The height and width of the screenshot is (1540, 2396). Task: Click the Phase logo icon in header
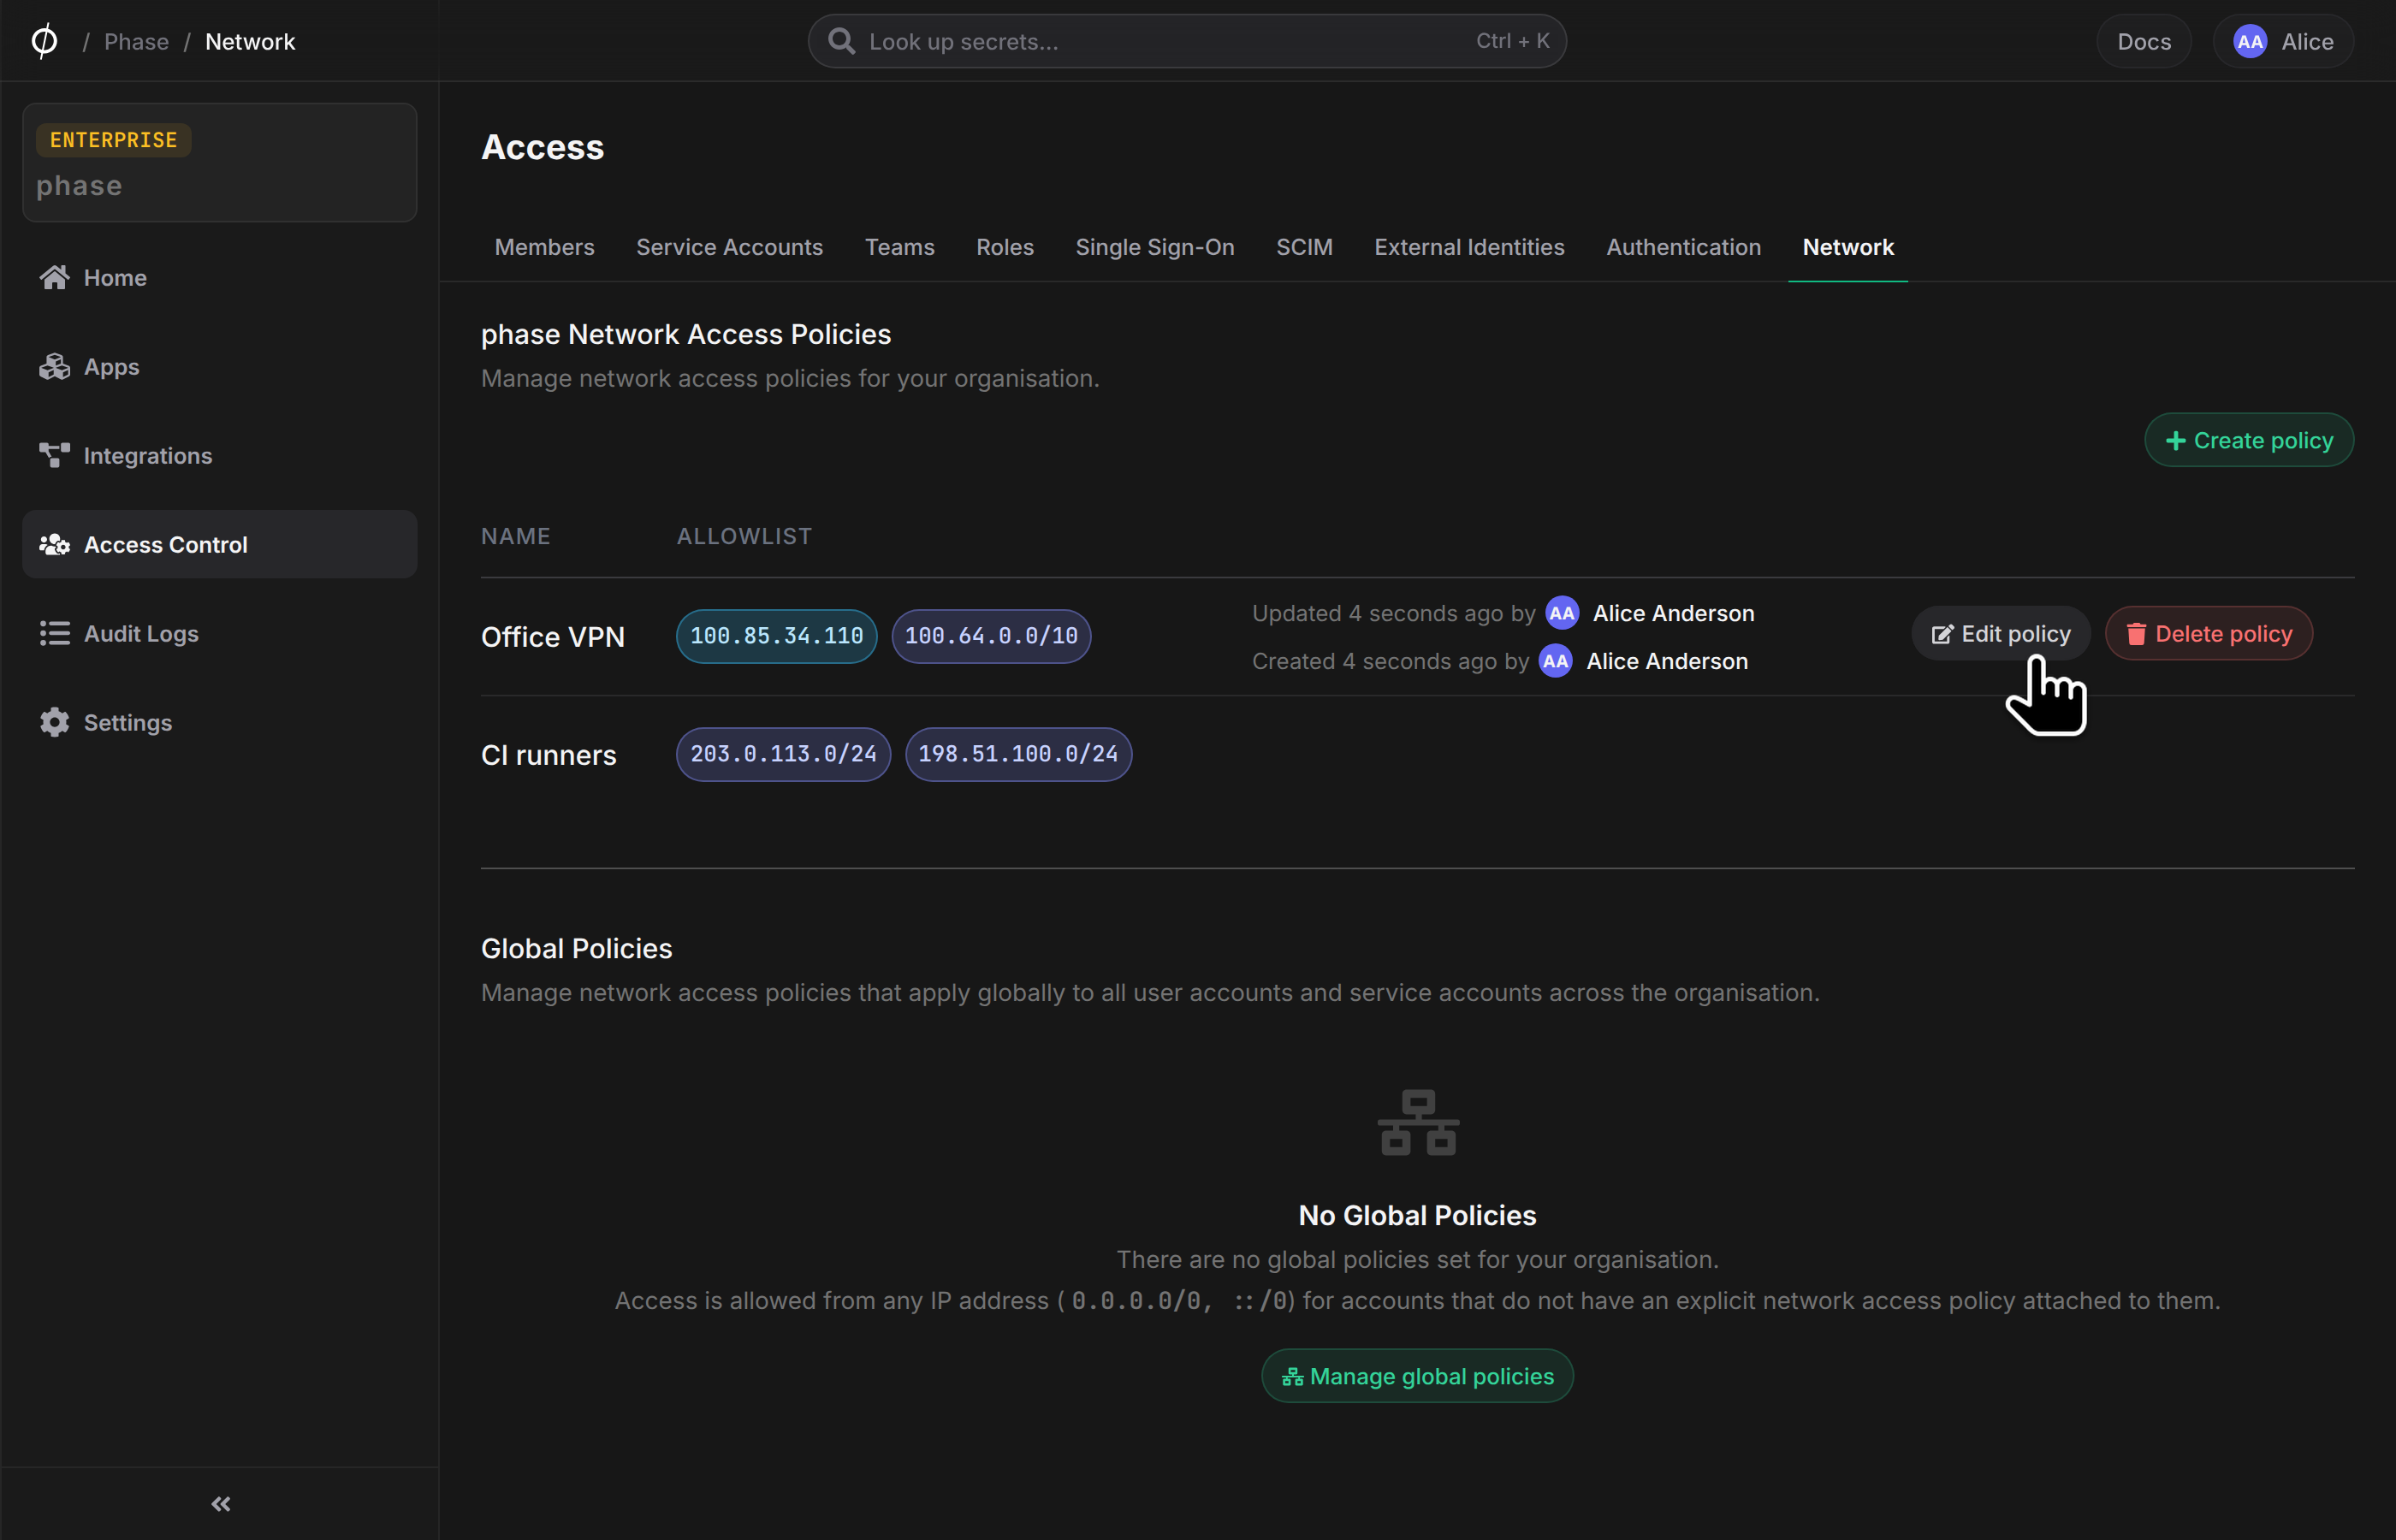click(x=44, y=41)
